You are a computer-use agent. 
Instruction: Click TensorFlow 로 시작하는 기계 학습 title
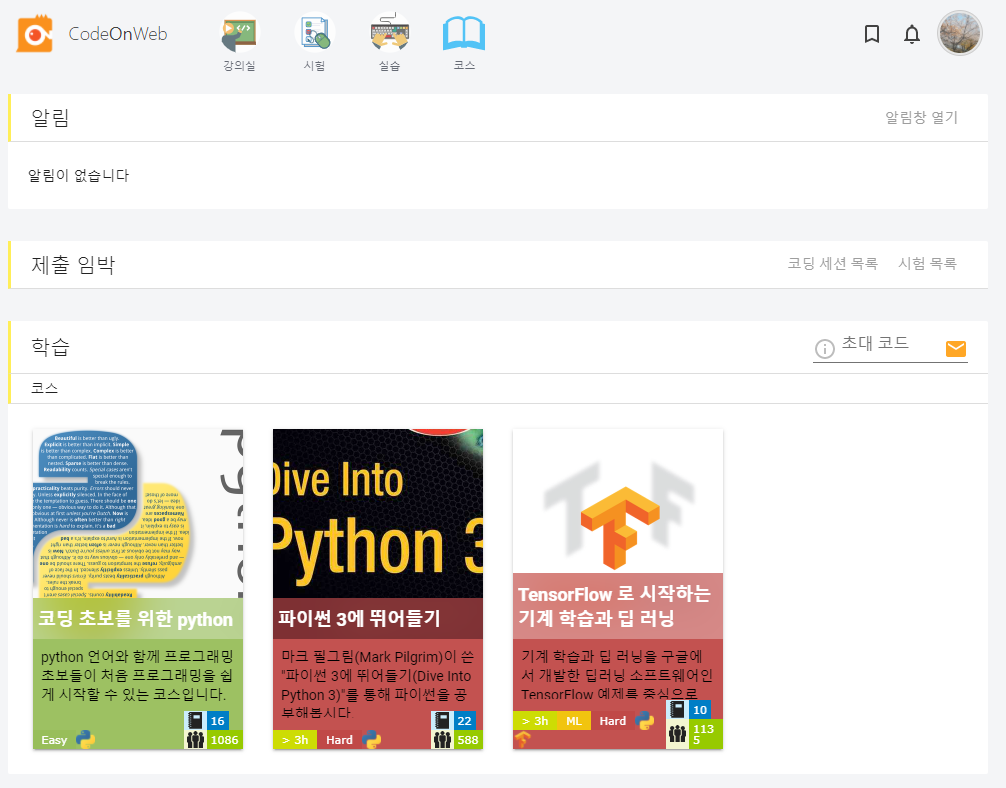(614, 606)
